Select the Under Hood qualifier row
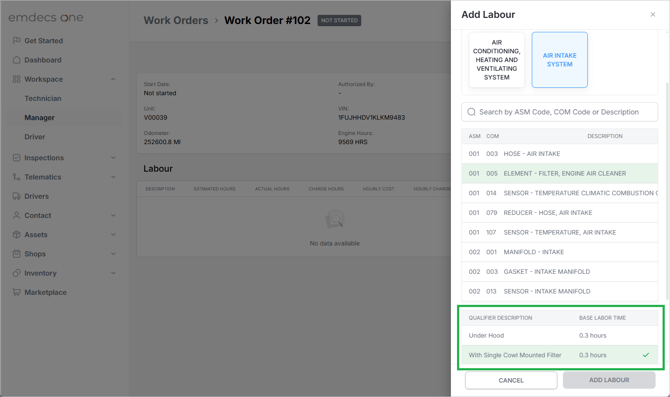This screenshot has width=670, height=397. pos(559,335)
